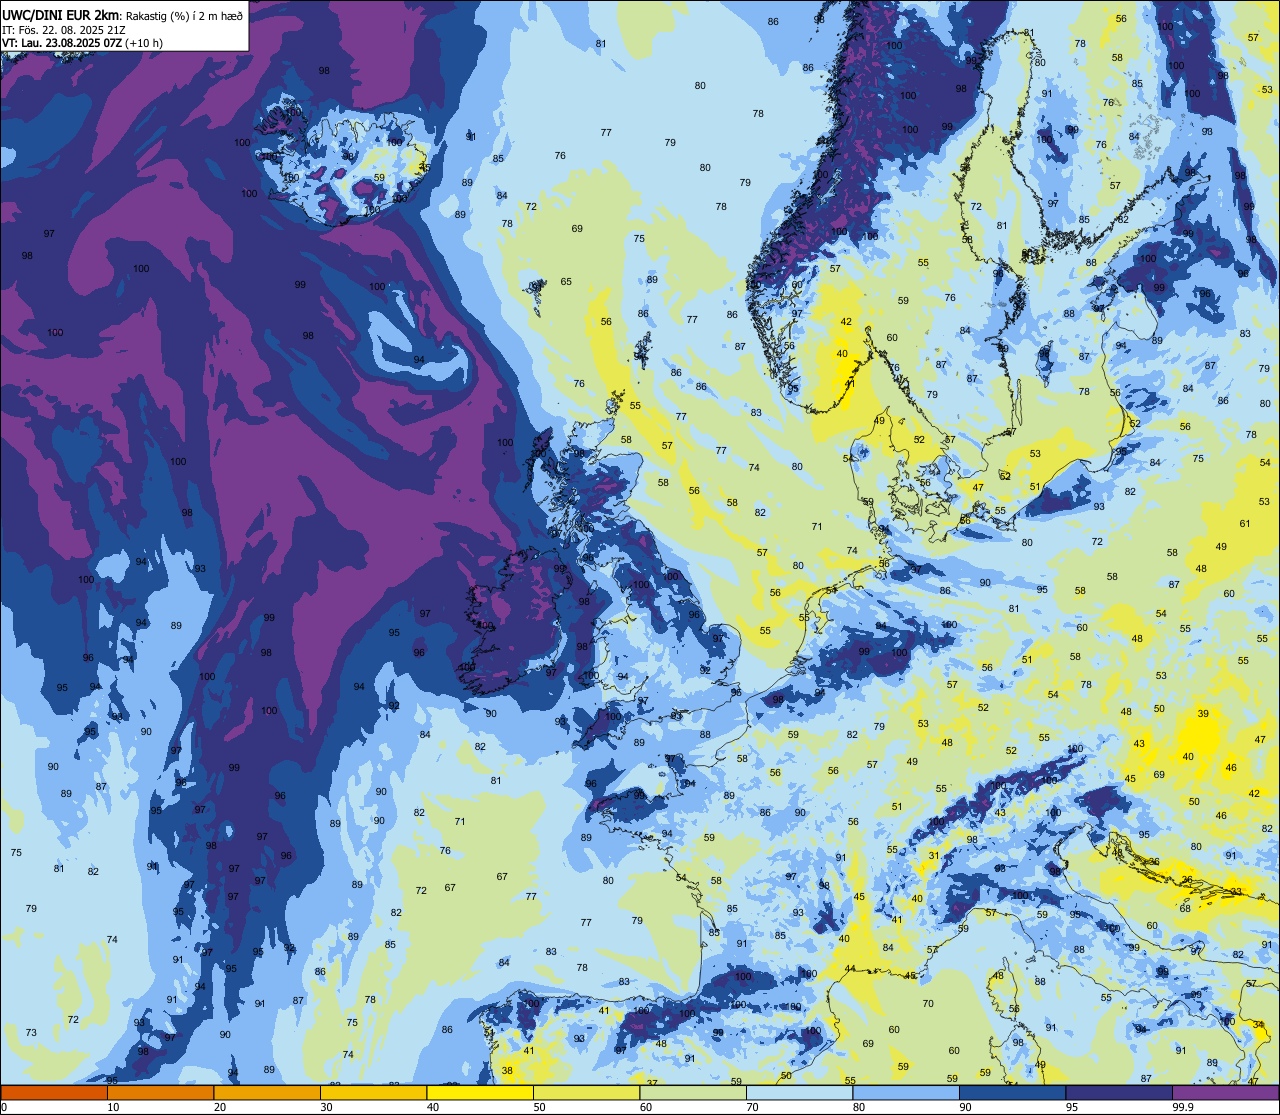Click the '(+10 h)' forecast offset text

click(145, 43)
